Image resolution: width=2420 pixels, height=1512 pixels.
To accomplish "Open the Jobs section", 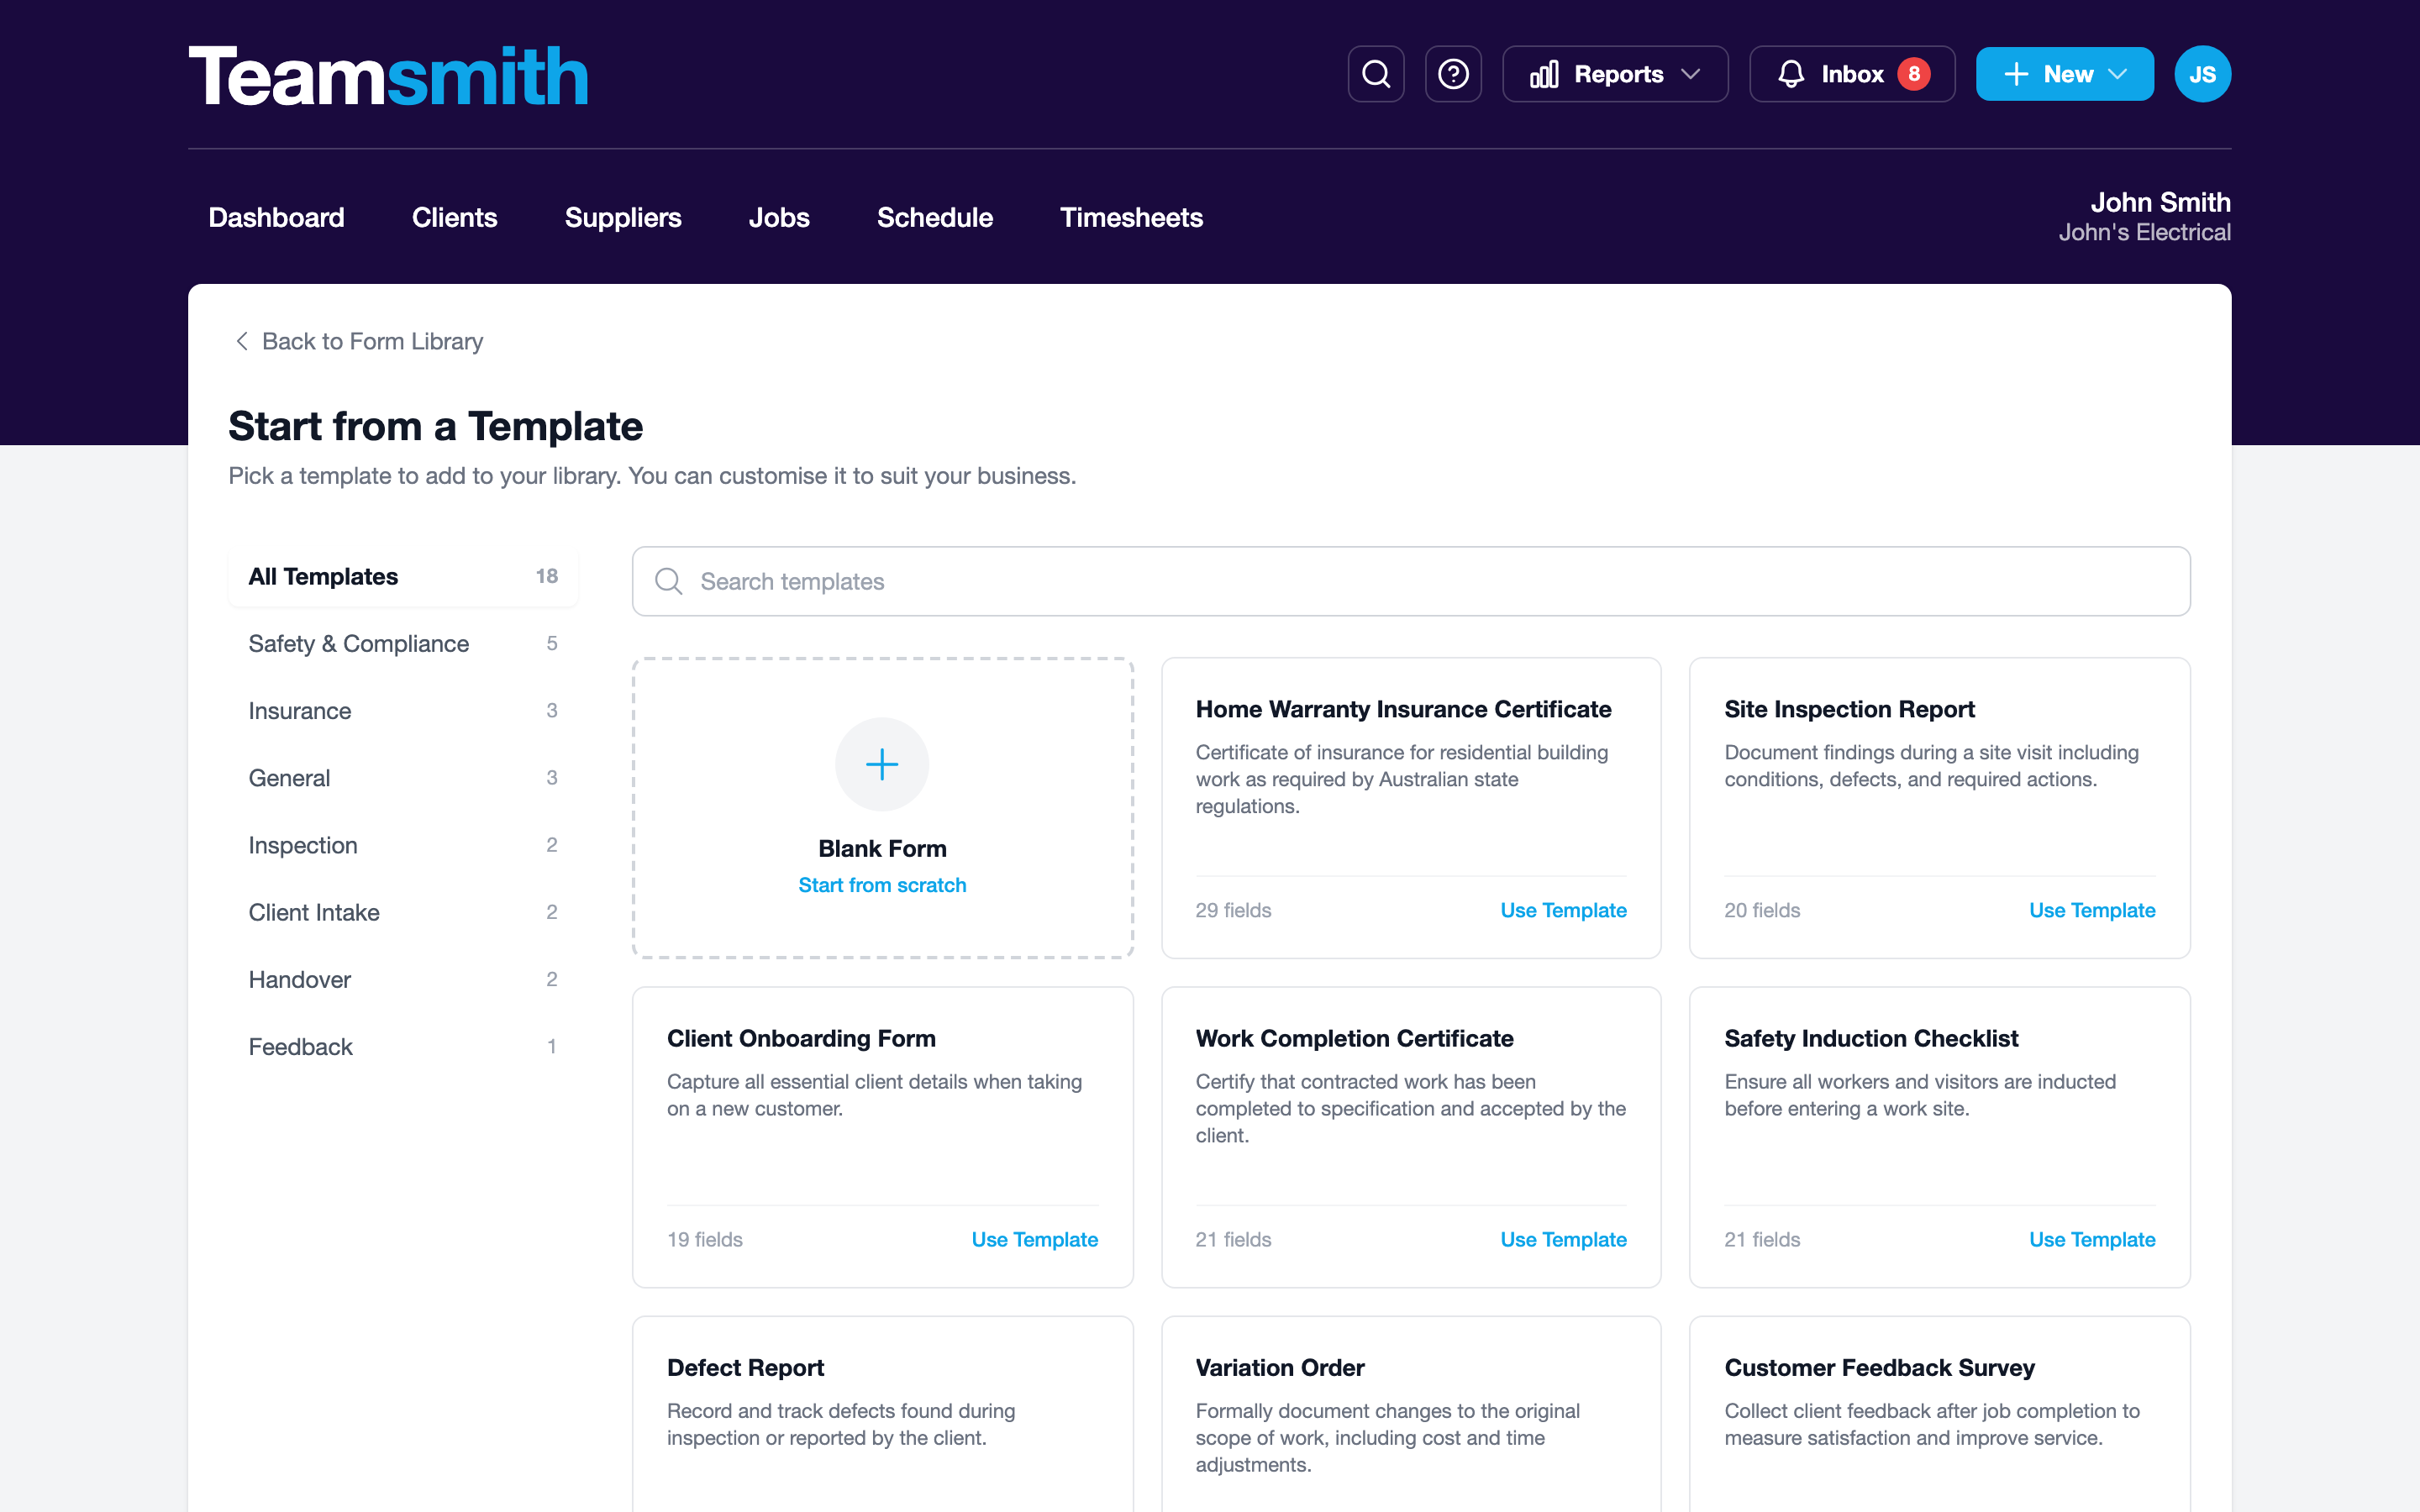I will [779, 217].
